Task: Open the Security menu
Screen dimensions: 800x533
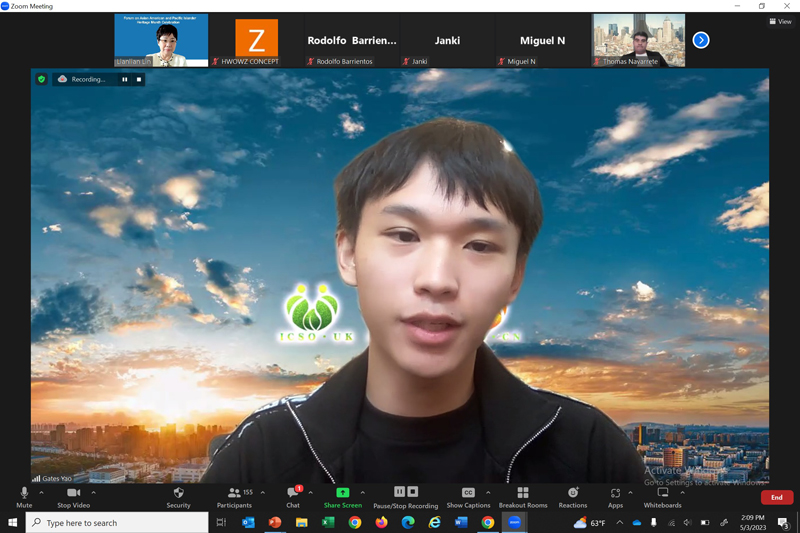Action: click(178, 497)
